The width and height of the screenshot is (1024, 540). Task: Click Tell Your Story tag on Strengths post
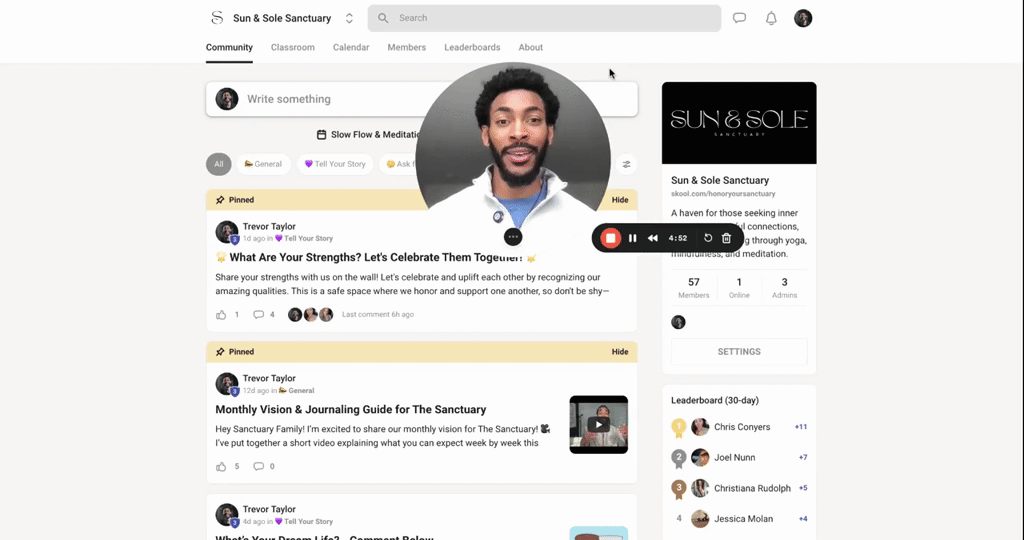coord(304,238)
